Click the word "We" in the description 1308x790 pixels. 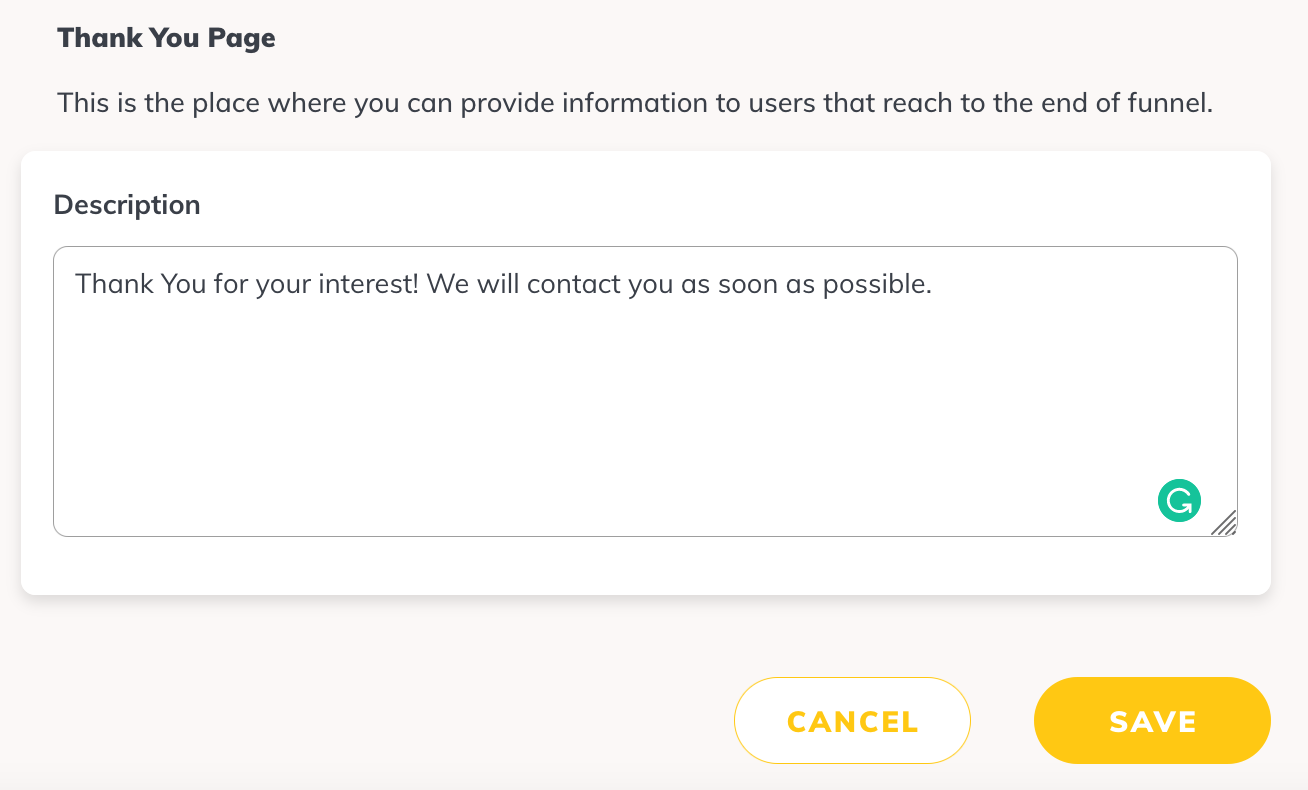[x=446, y=285]
